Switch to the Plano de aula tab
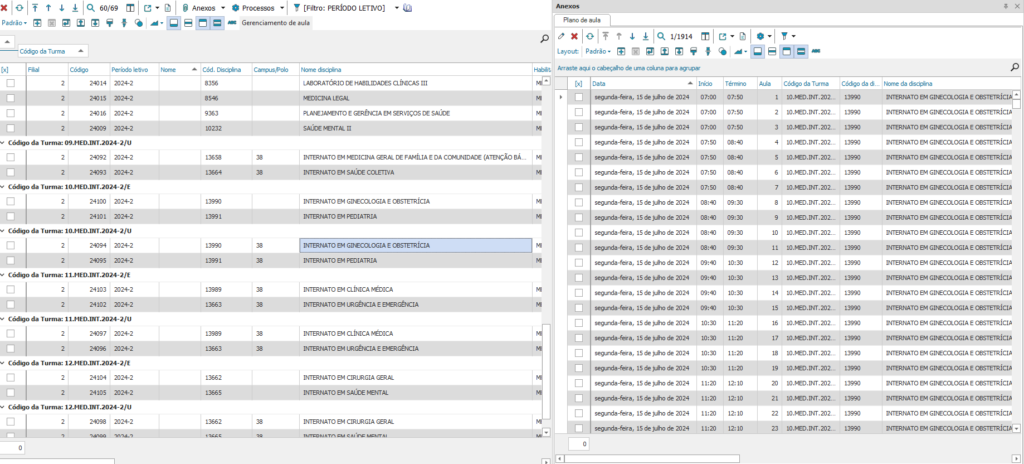The image size is (1024, 464). pyautogui.click(x=582, y=20)
